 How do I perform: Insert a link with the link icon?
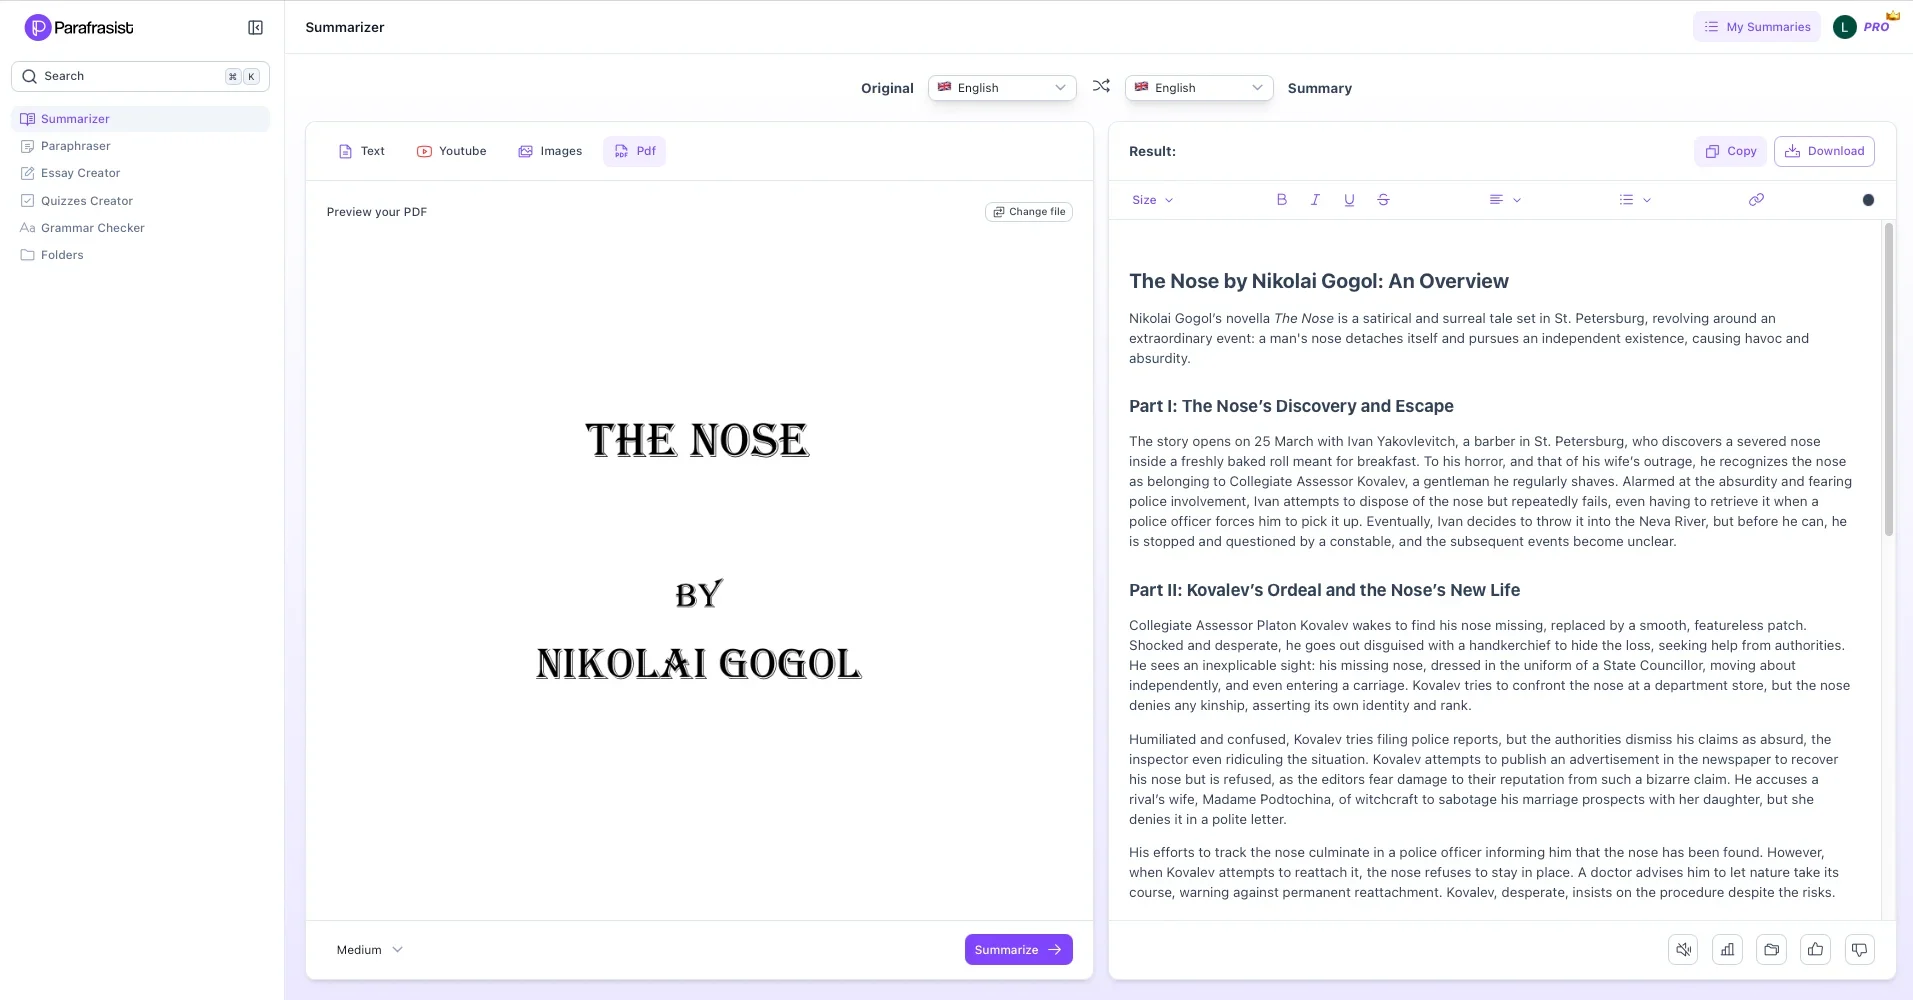point(1756,200)
